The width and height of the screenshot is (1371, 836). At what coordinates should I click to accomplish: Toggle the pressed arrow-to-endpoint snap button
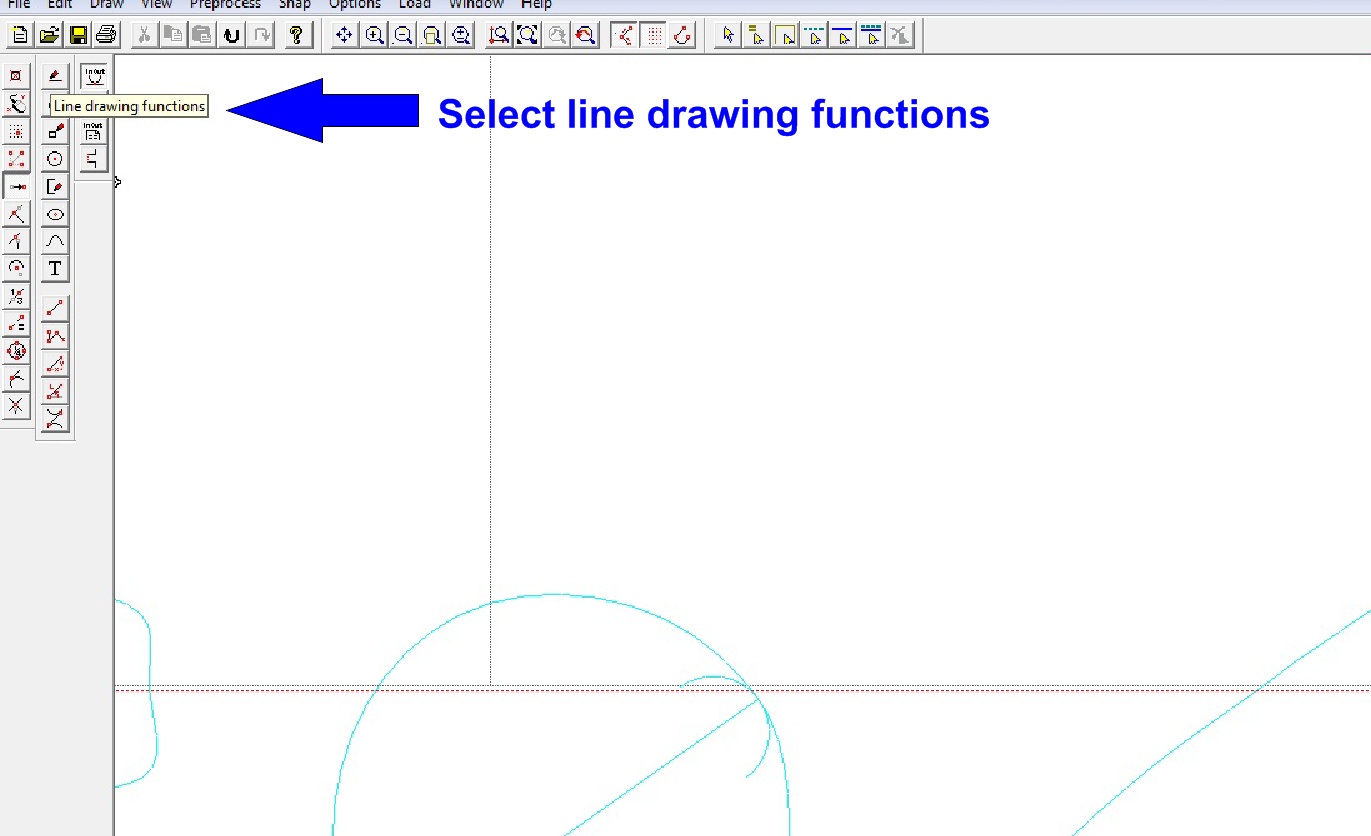coord(16,187)
